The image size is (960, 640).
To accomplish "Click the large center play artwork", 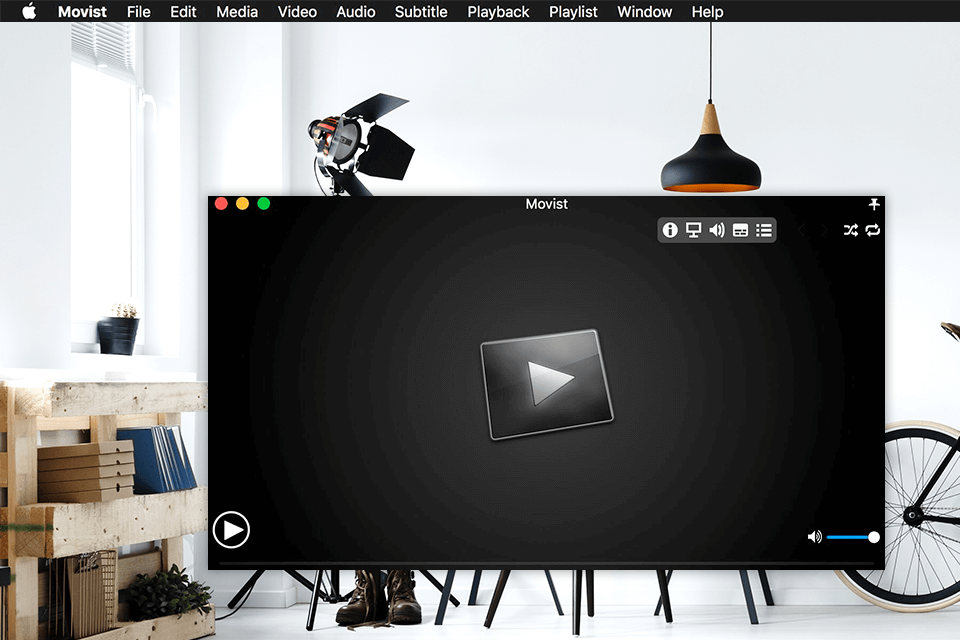I will (x=547, y=385).
